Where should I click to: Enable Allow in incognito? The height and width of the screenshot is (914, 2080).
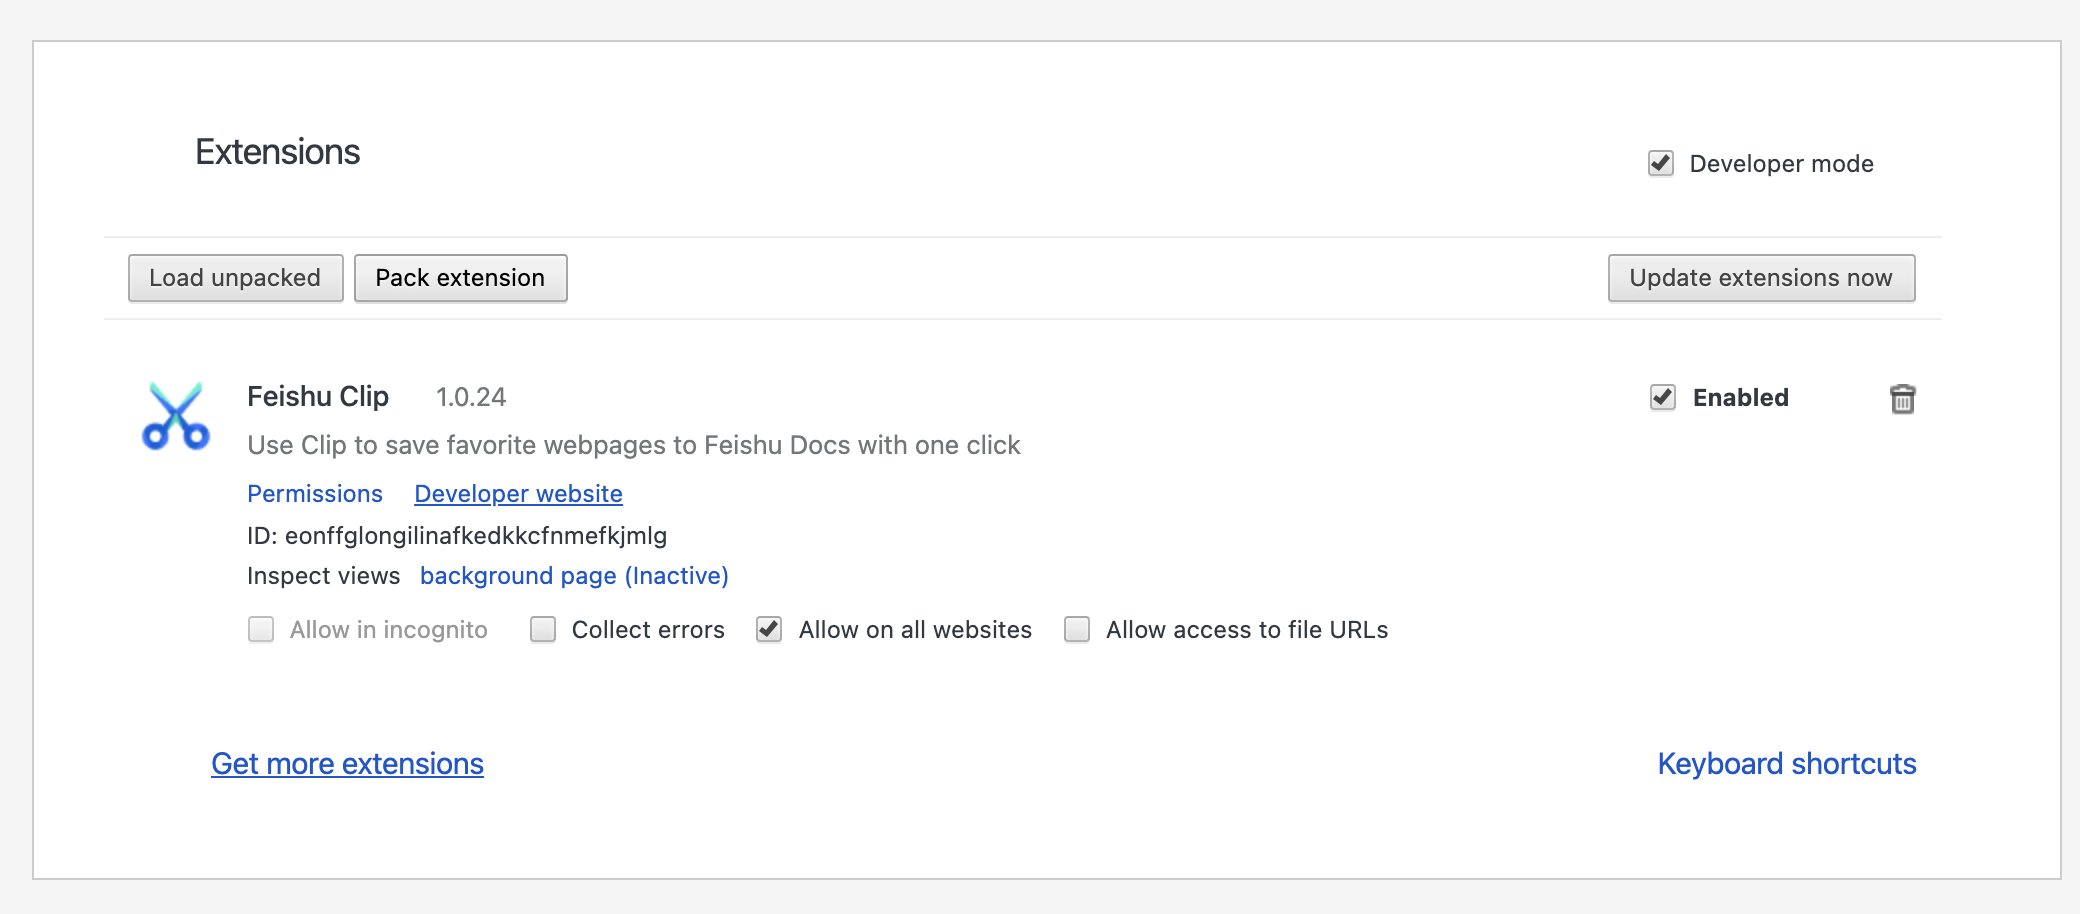[x=261, y=629]
